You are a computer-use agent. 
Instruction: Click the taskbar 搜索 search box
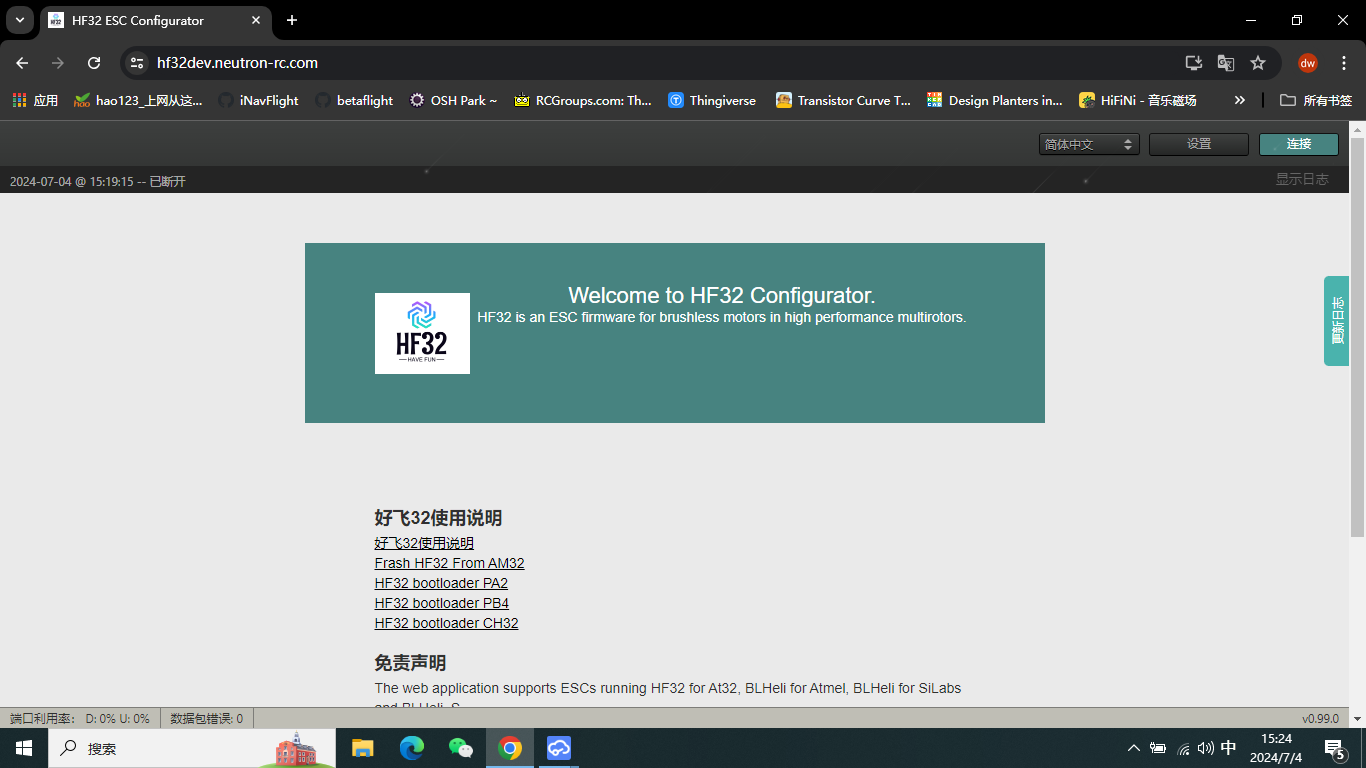192,748
